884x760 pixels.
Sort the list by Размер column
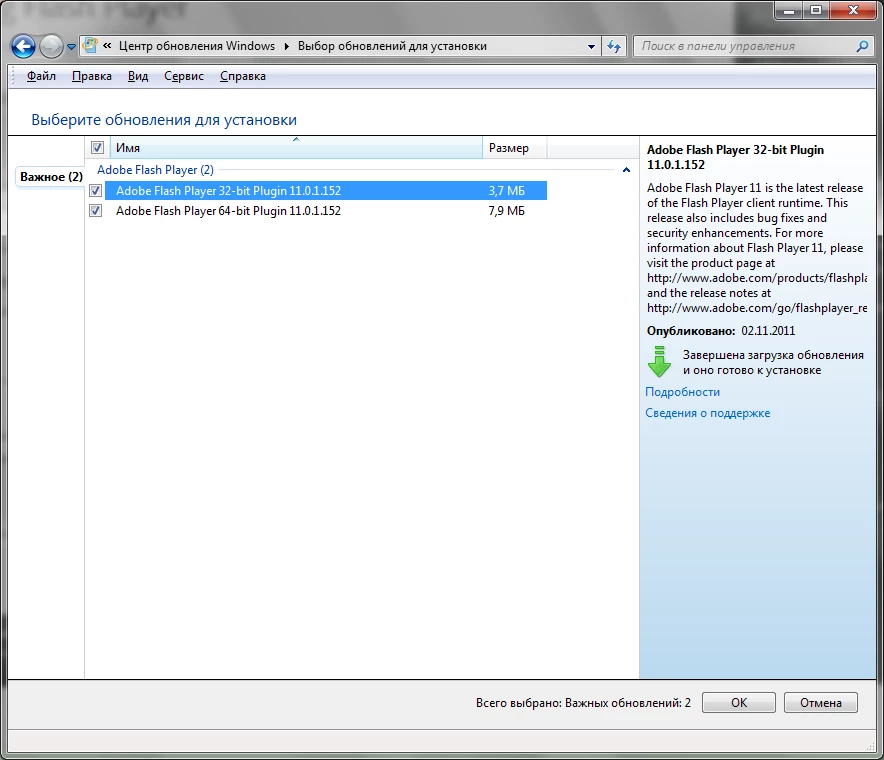[x=514, y=148]
